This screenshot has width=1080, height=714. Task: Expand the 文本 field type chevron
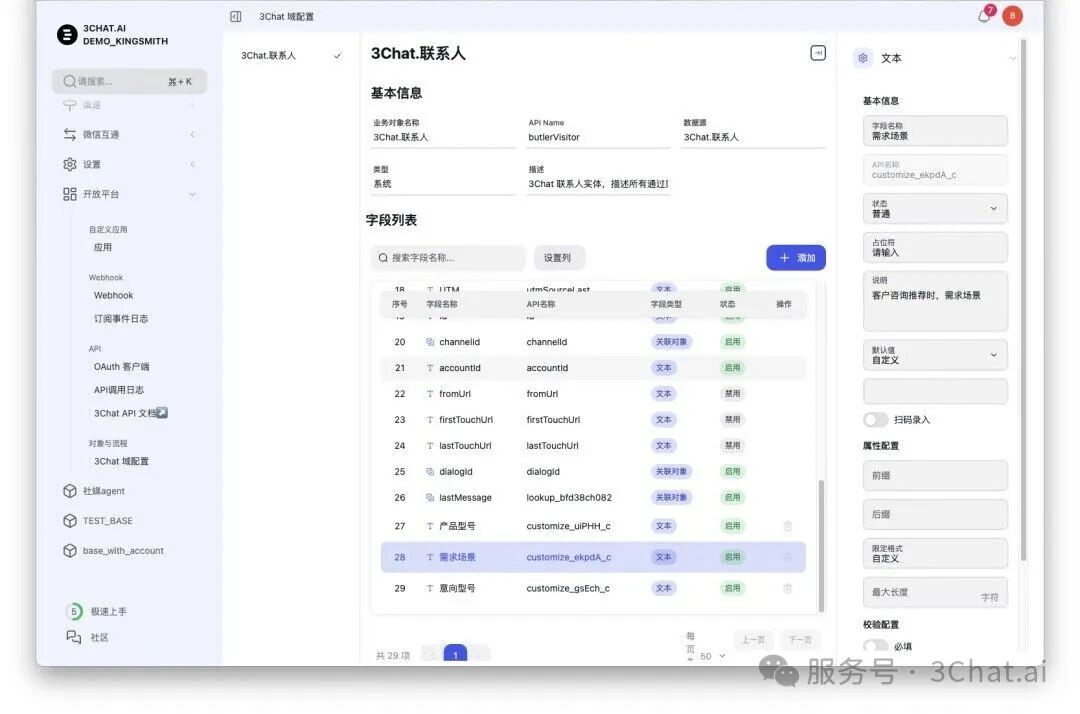click(x=1012, y=59)
